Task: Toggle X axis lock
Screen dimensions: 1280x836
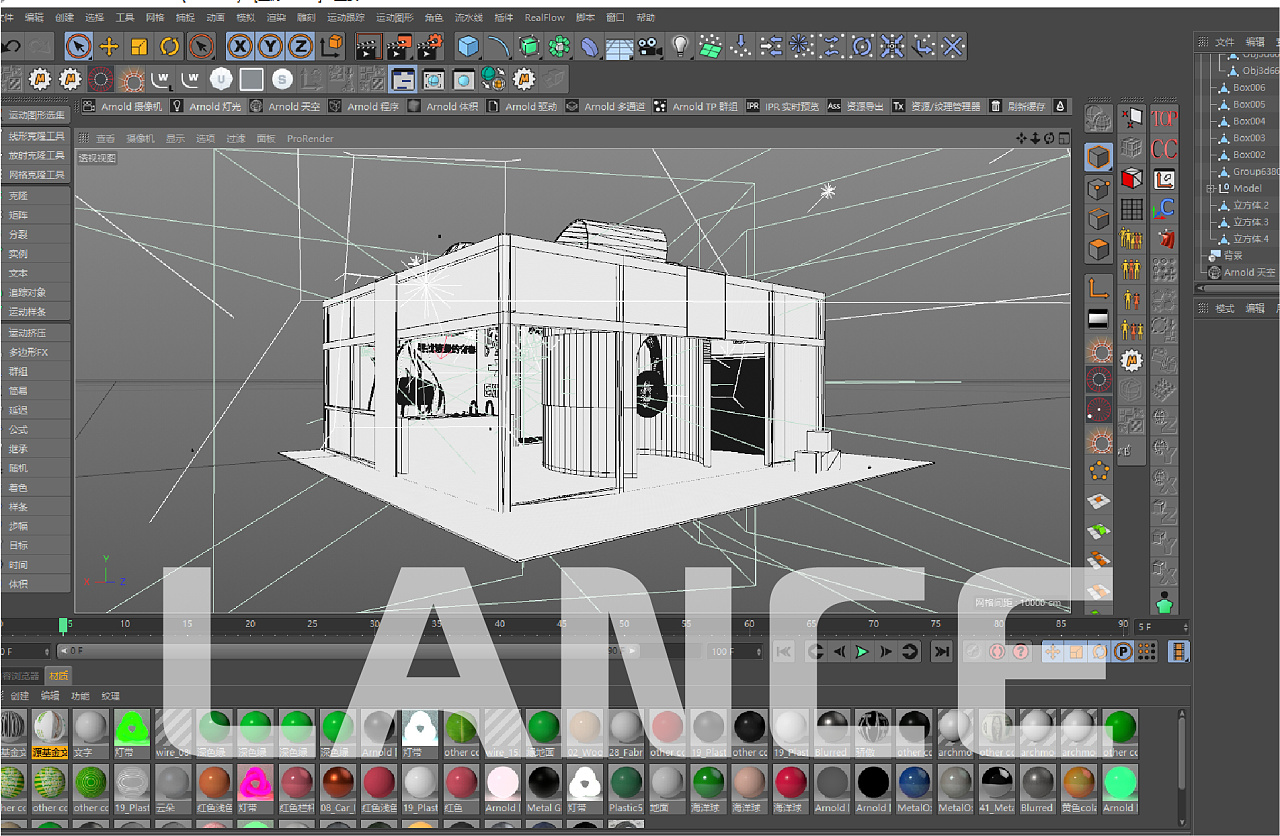Action: 240,46
